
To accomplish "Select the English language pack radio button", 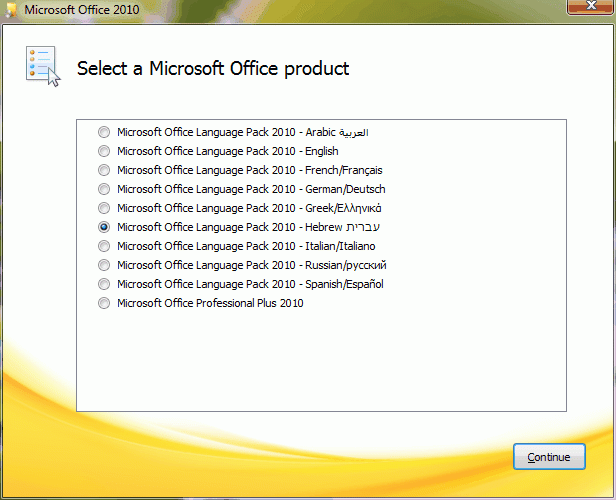I will [104, 151].
